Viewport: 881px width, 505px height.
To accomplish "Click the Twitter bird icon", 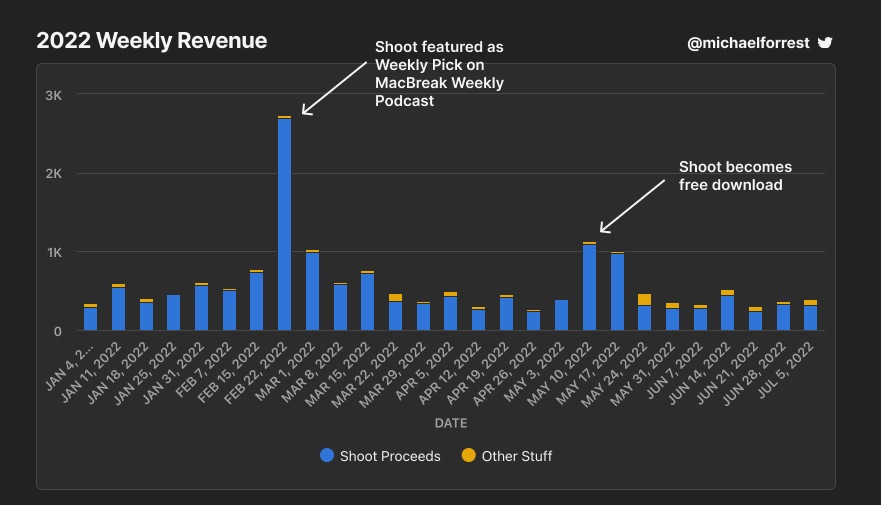I will 824,43.
